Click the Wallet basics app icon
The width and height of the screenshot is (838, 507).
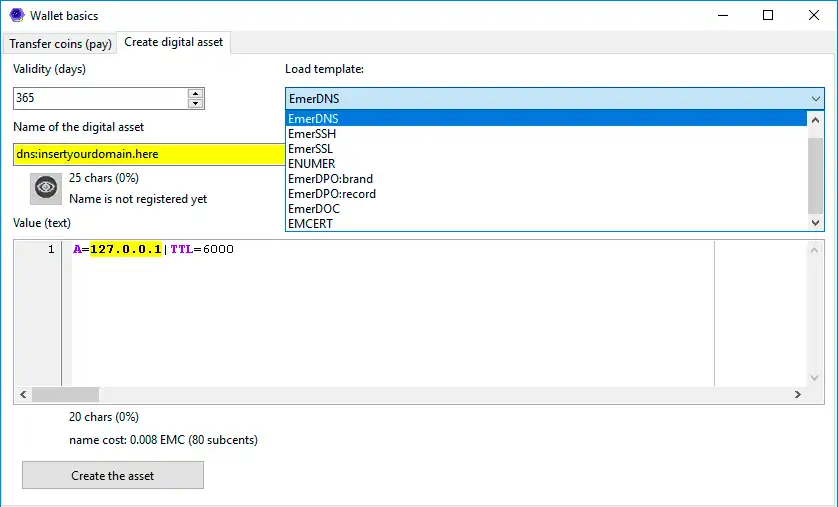coord(17,15)
